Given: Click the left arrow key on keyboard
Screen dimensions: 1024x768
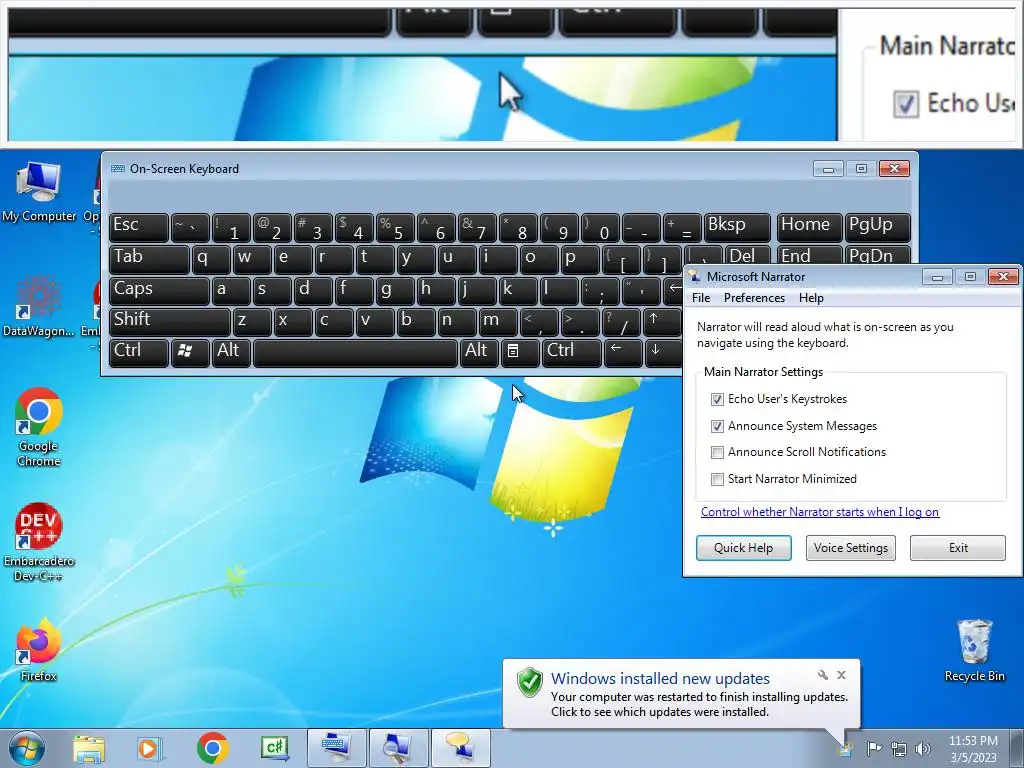Looking at the screenshot, I should 622,352.
